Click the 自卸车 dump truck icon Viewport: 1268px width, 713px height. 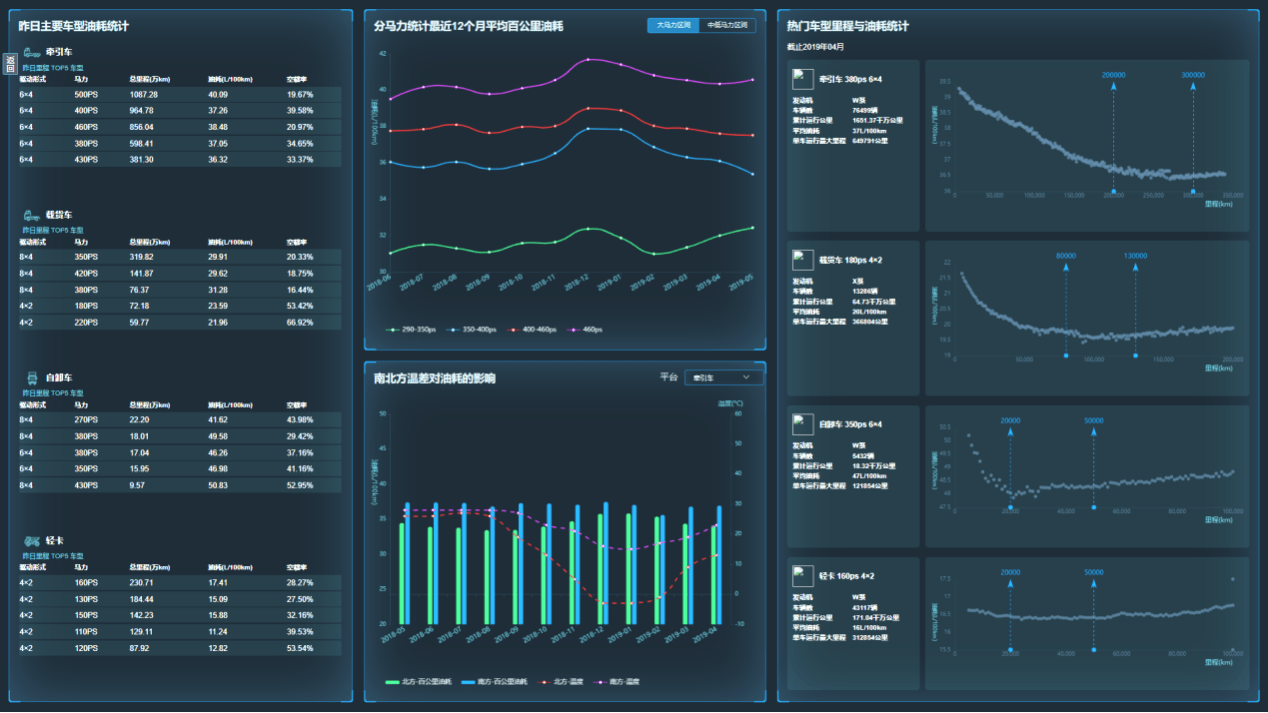(x=31, y=378)
